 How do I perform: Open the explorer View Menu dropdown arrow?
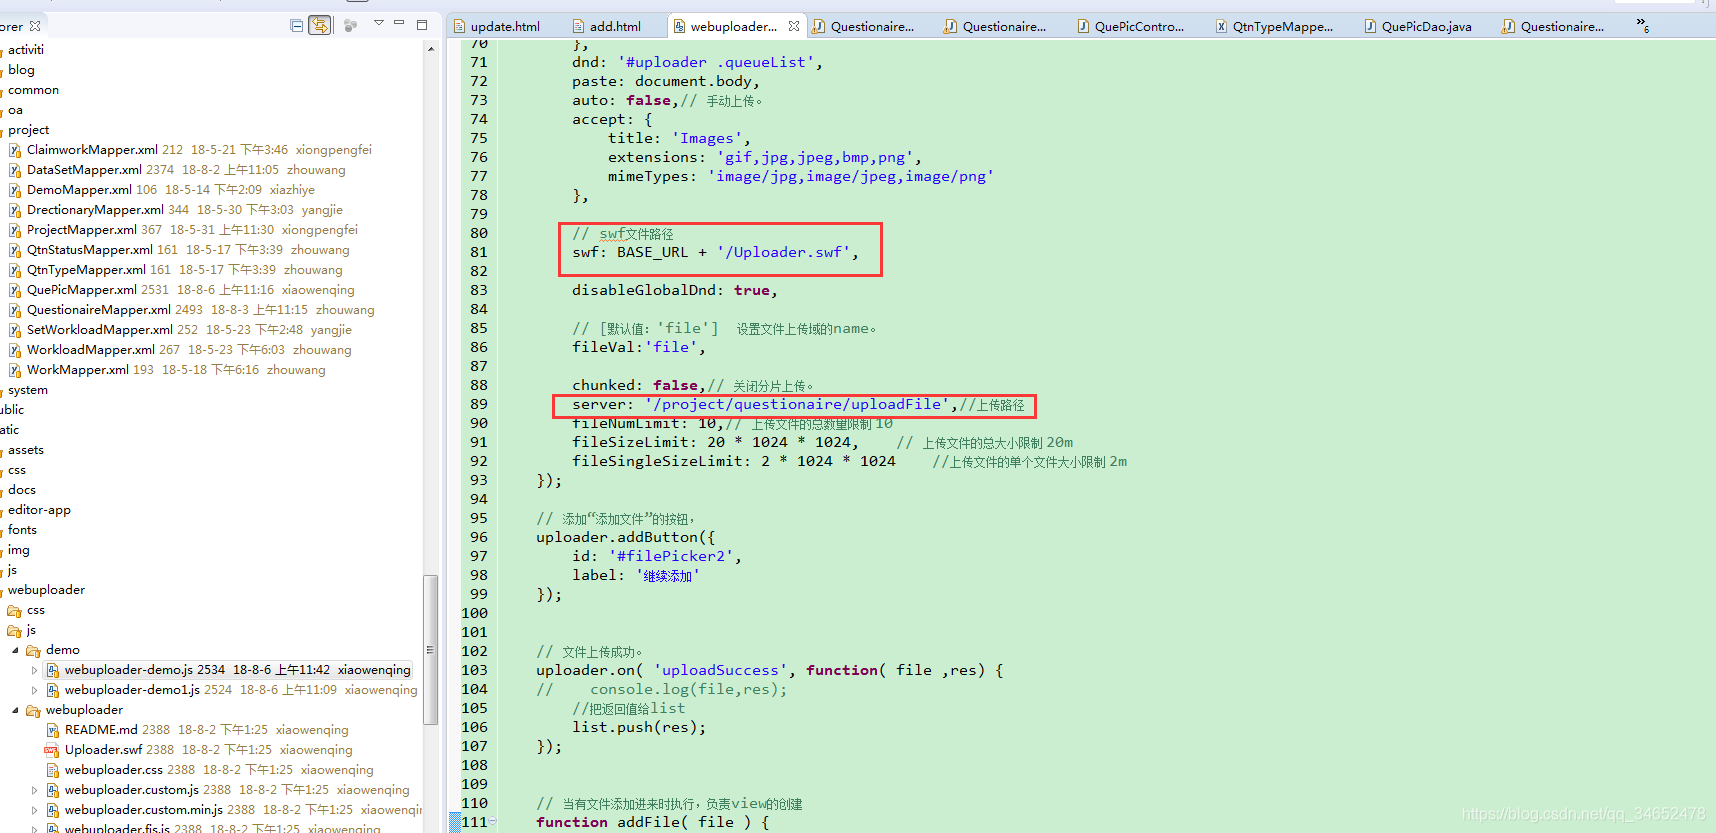click(379, 23)
